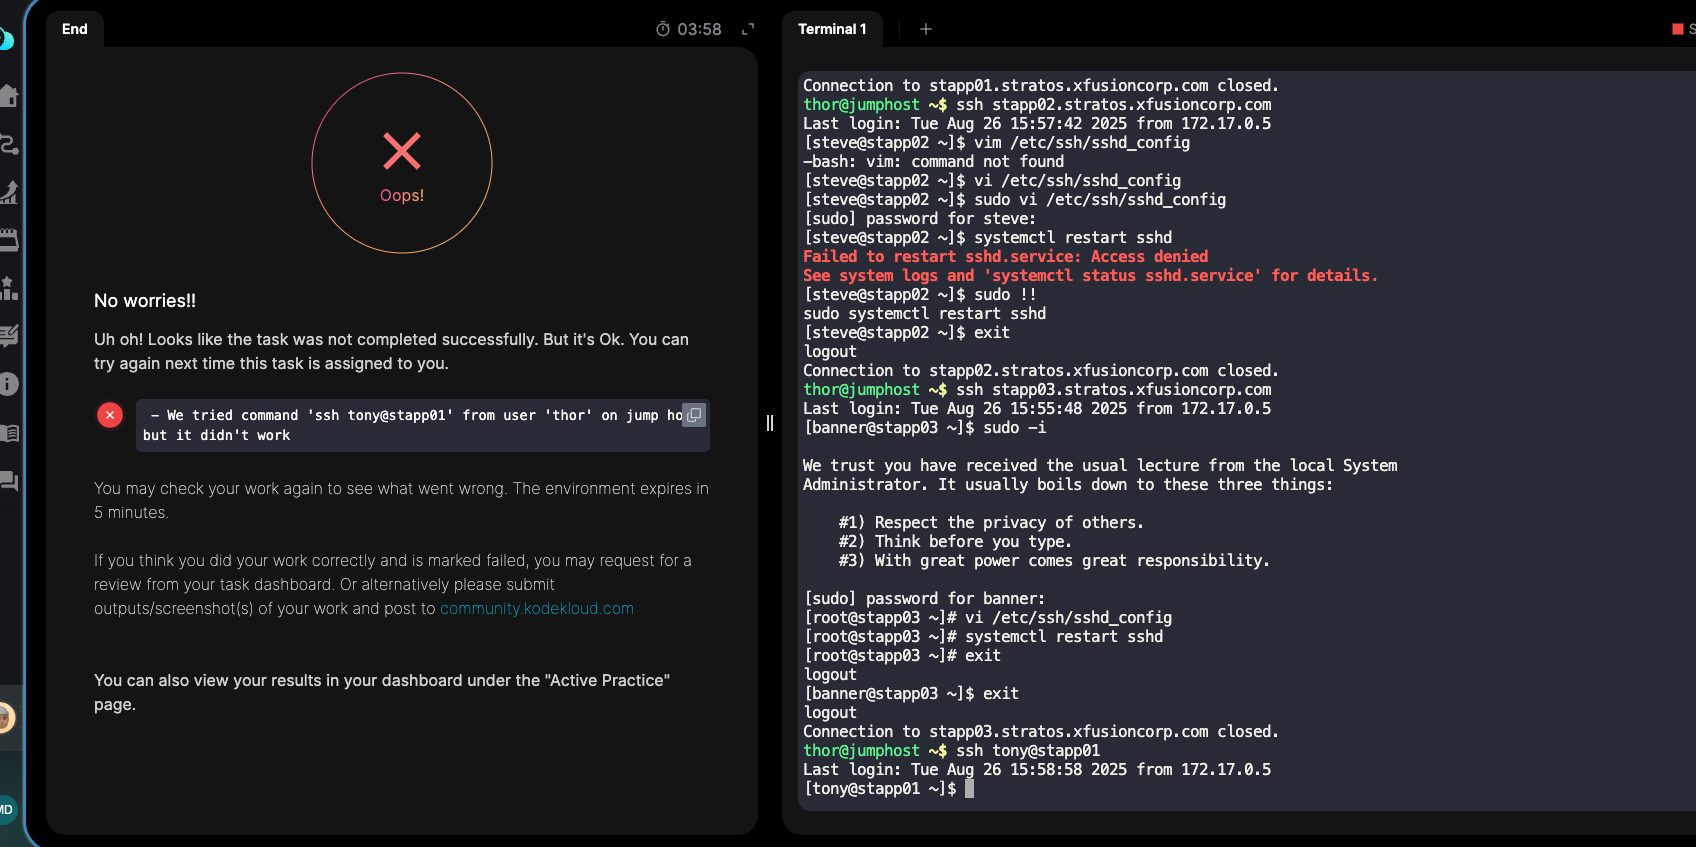Viewport: 1696px width, 847px height.
Task: Open the Home icon in sidebar
Action: pyautogui.click(x=9, y=96)
